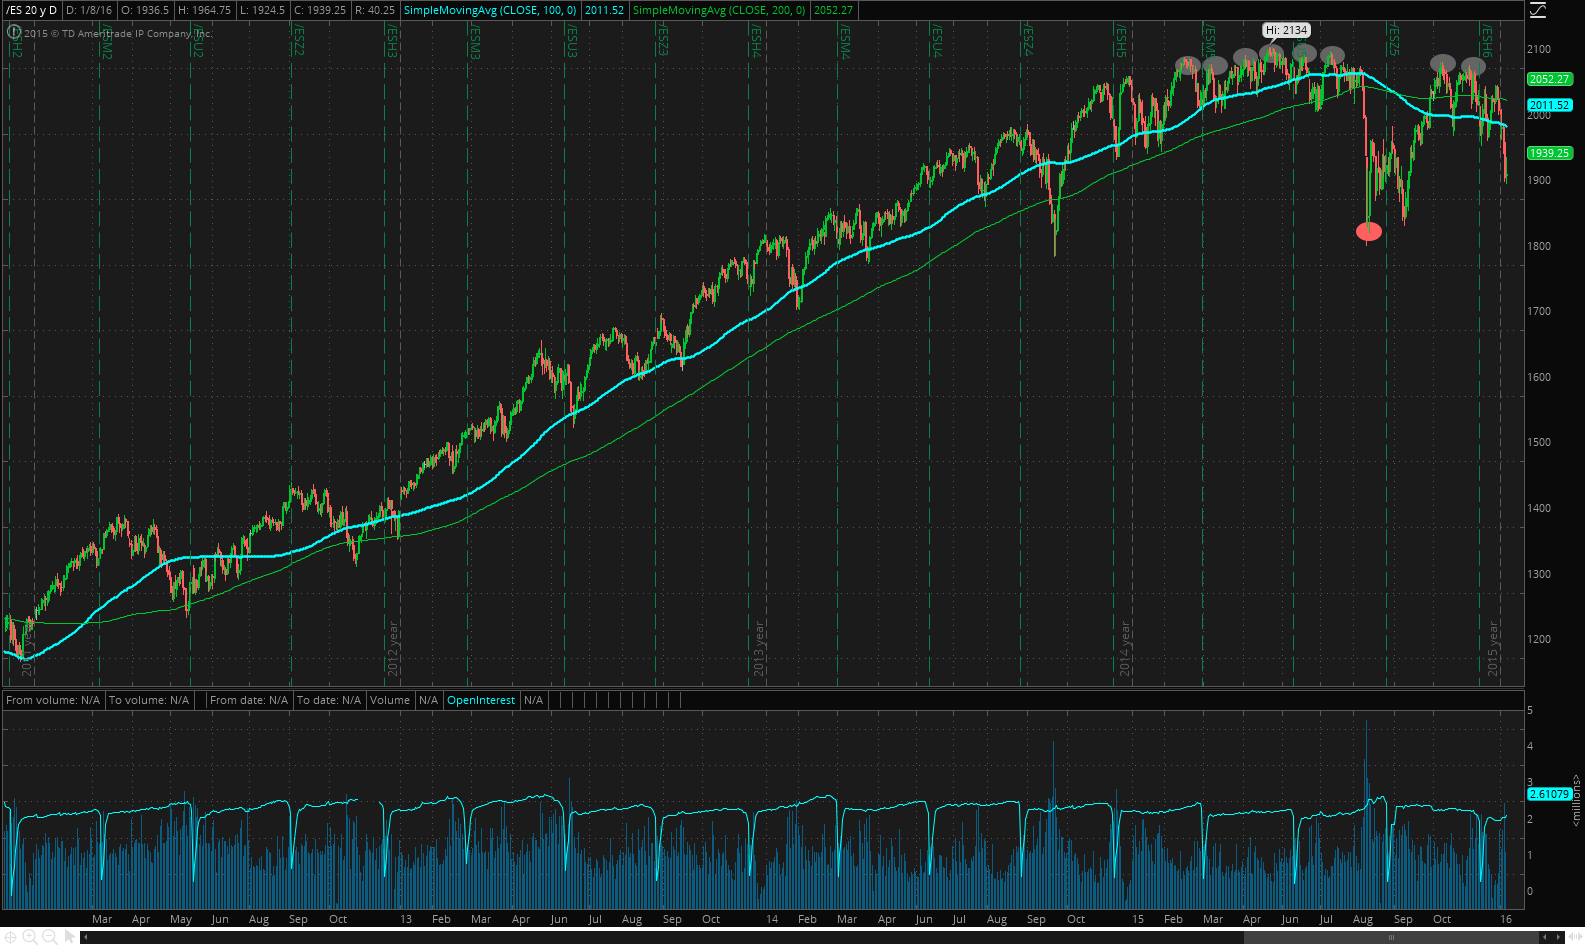The image size is (1585, 947).
Task: Select the pointer arrow drawing tool
Action: (70, 937)
